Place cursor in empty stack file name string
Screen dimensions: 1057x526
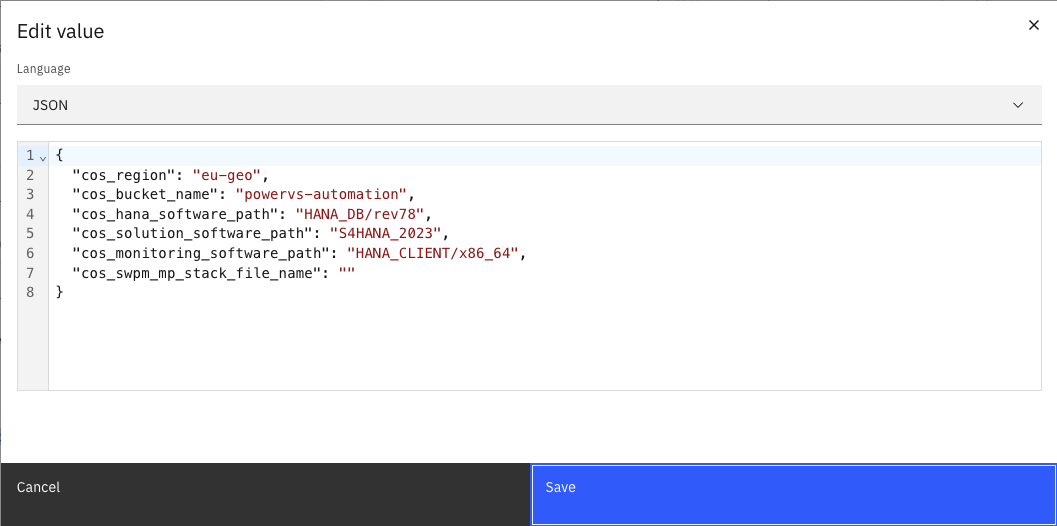coord(348,272)
